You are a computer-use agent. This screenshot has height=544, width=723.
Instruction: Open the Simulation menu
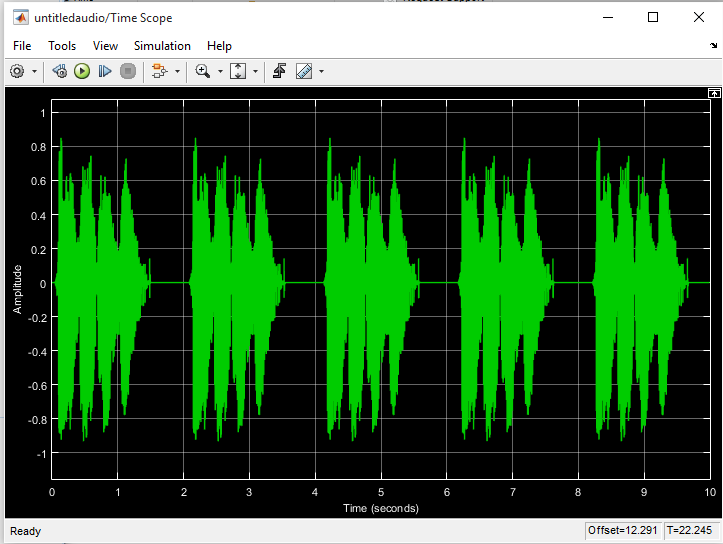click(162, 46)
